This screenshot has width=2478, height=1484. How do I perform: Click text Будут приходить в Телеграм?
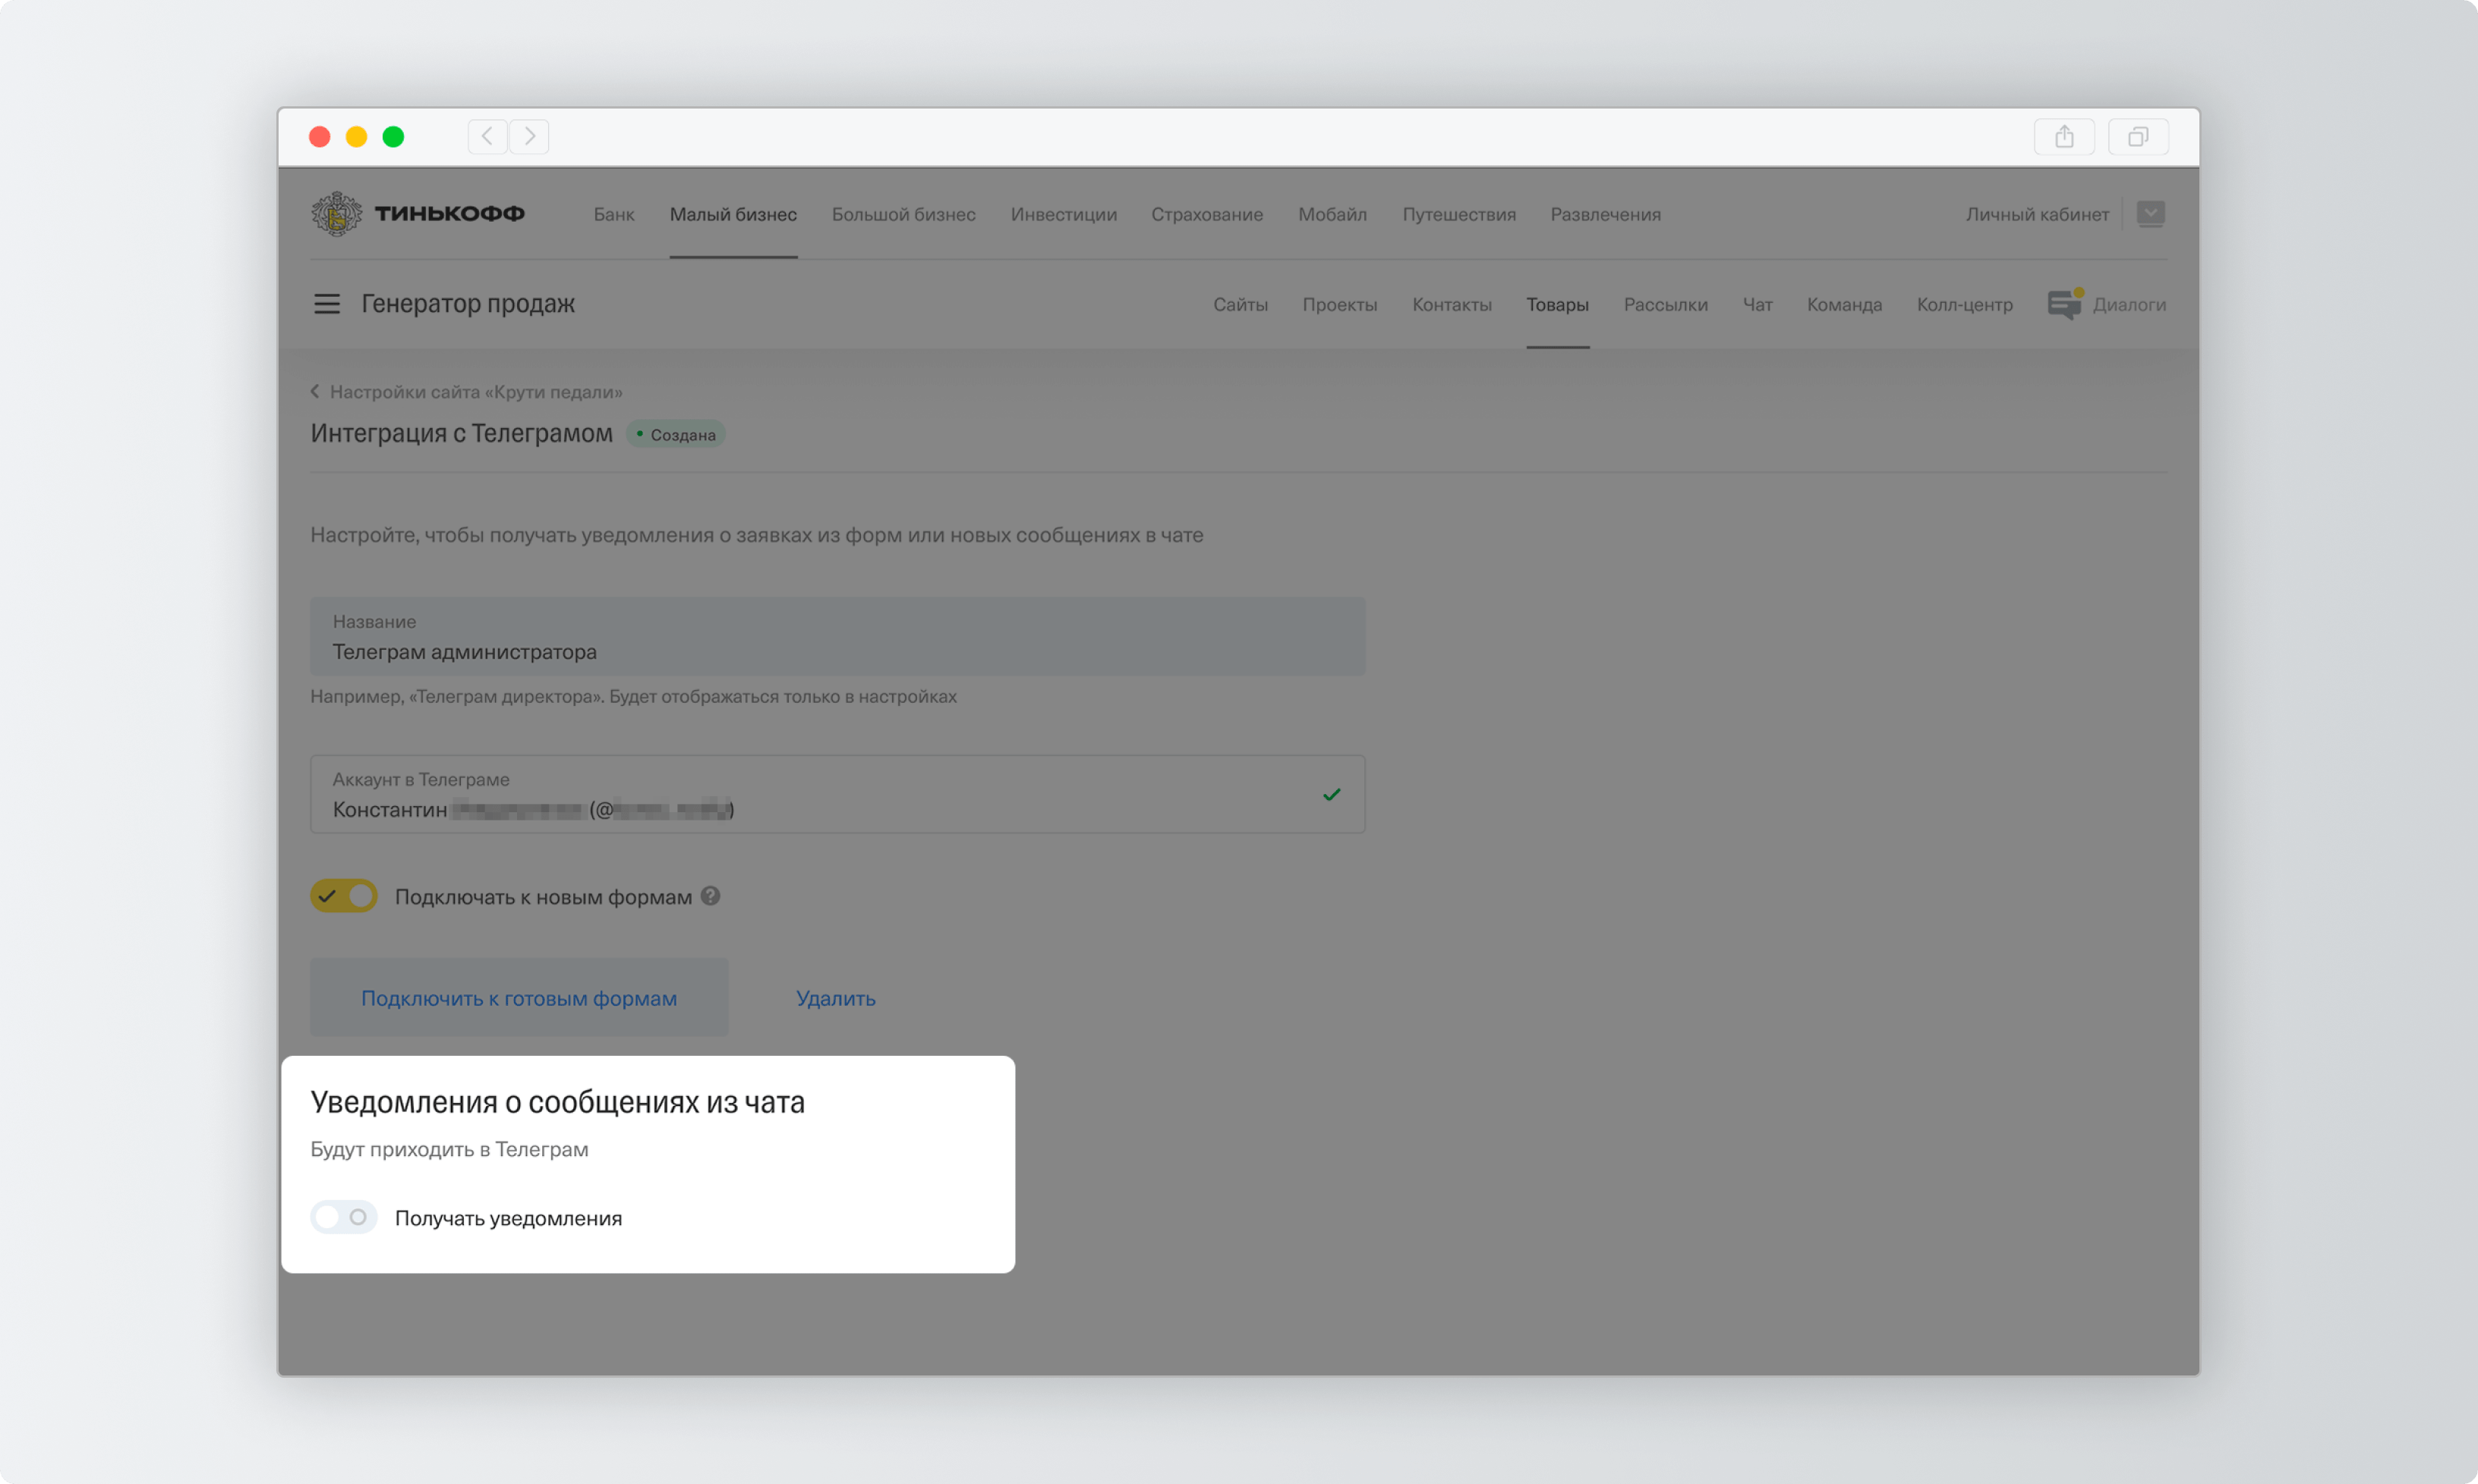coord(449,1149)
